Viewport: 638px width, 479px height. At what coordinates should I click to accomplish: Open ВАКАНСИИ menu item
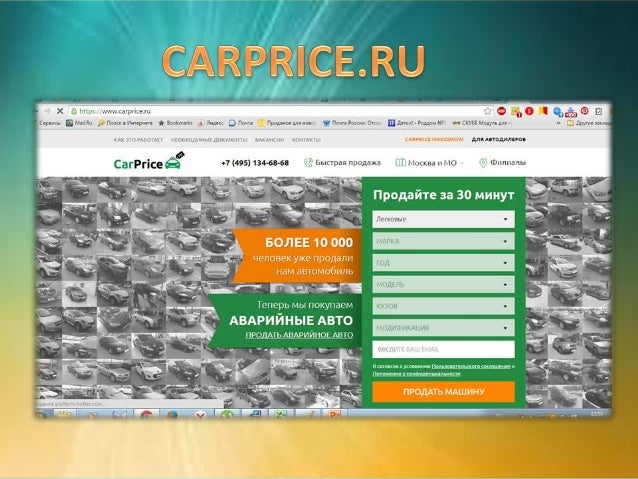[269, 140]
